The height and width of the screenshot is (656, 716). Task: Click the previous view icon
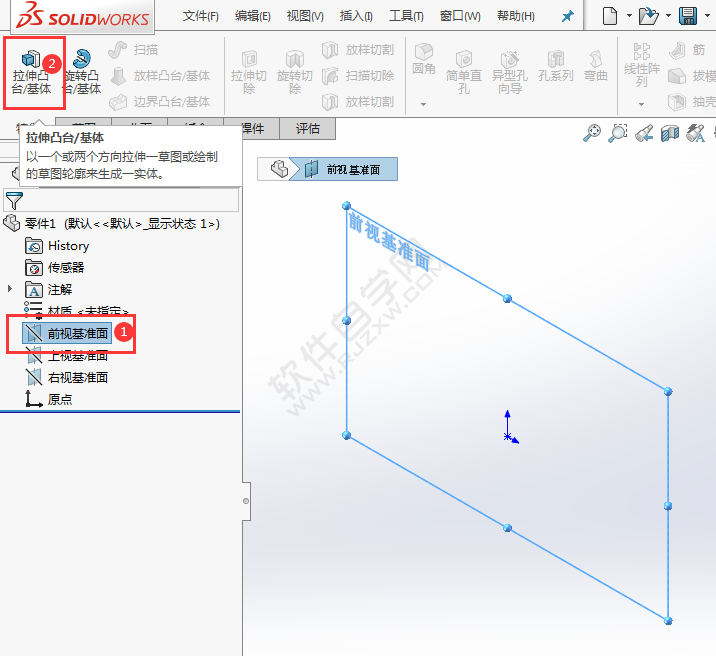pyautogui.click(x=644, y=133)
